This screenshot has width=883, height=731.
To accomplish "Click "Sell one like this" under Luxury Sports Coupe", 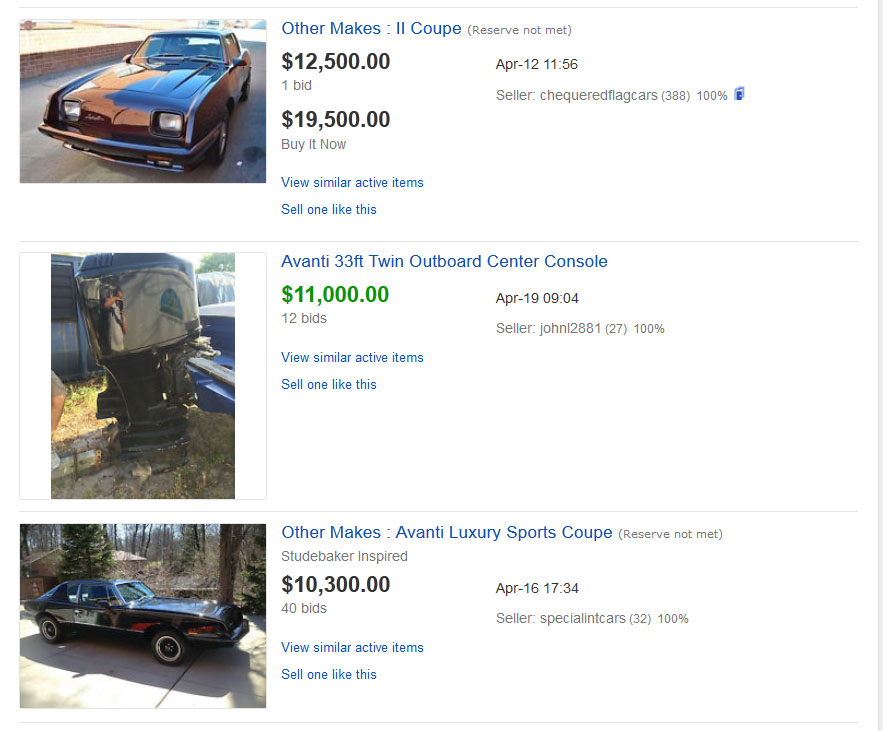I will pos(329,675).
